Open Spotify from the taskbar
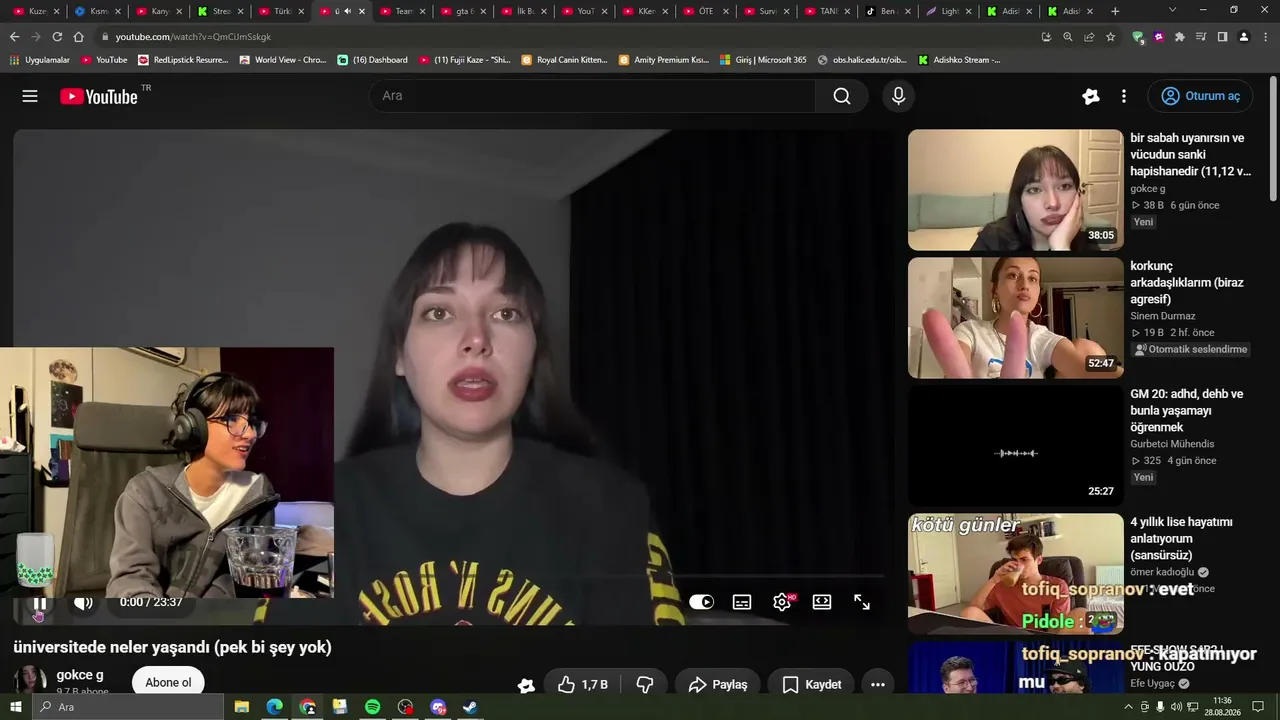The width and height of the screenshot is (1280, 720). click(372, 707)
